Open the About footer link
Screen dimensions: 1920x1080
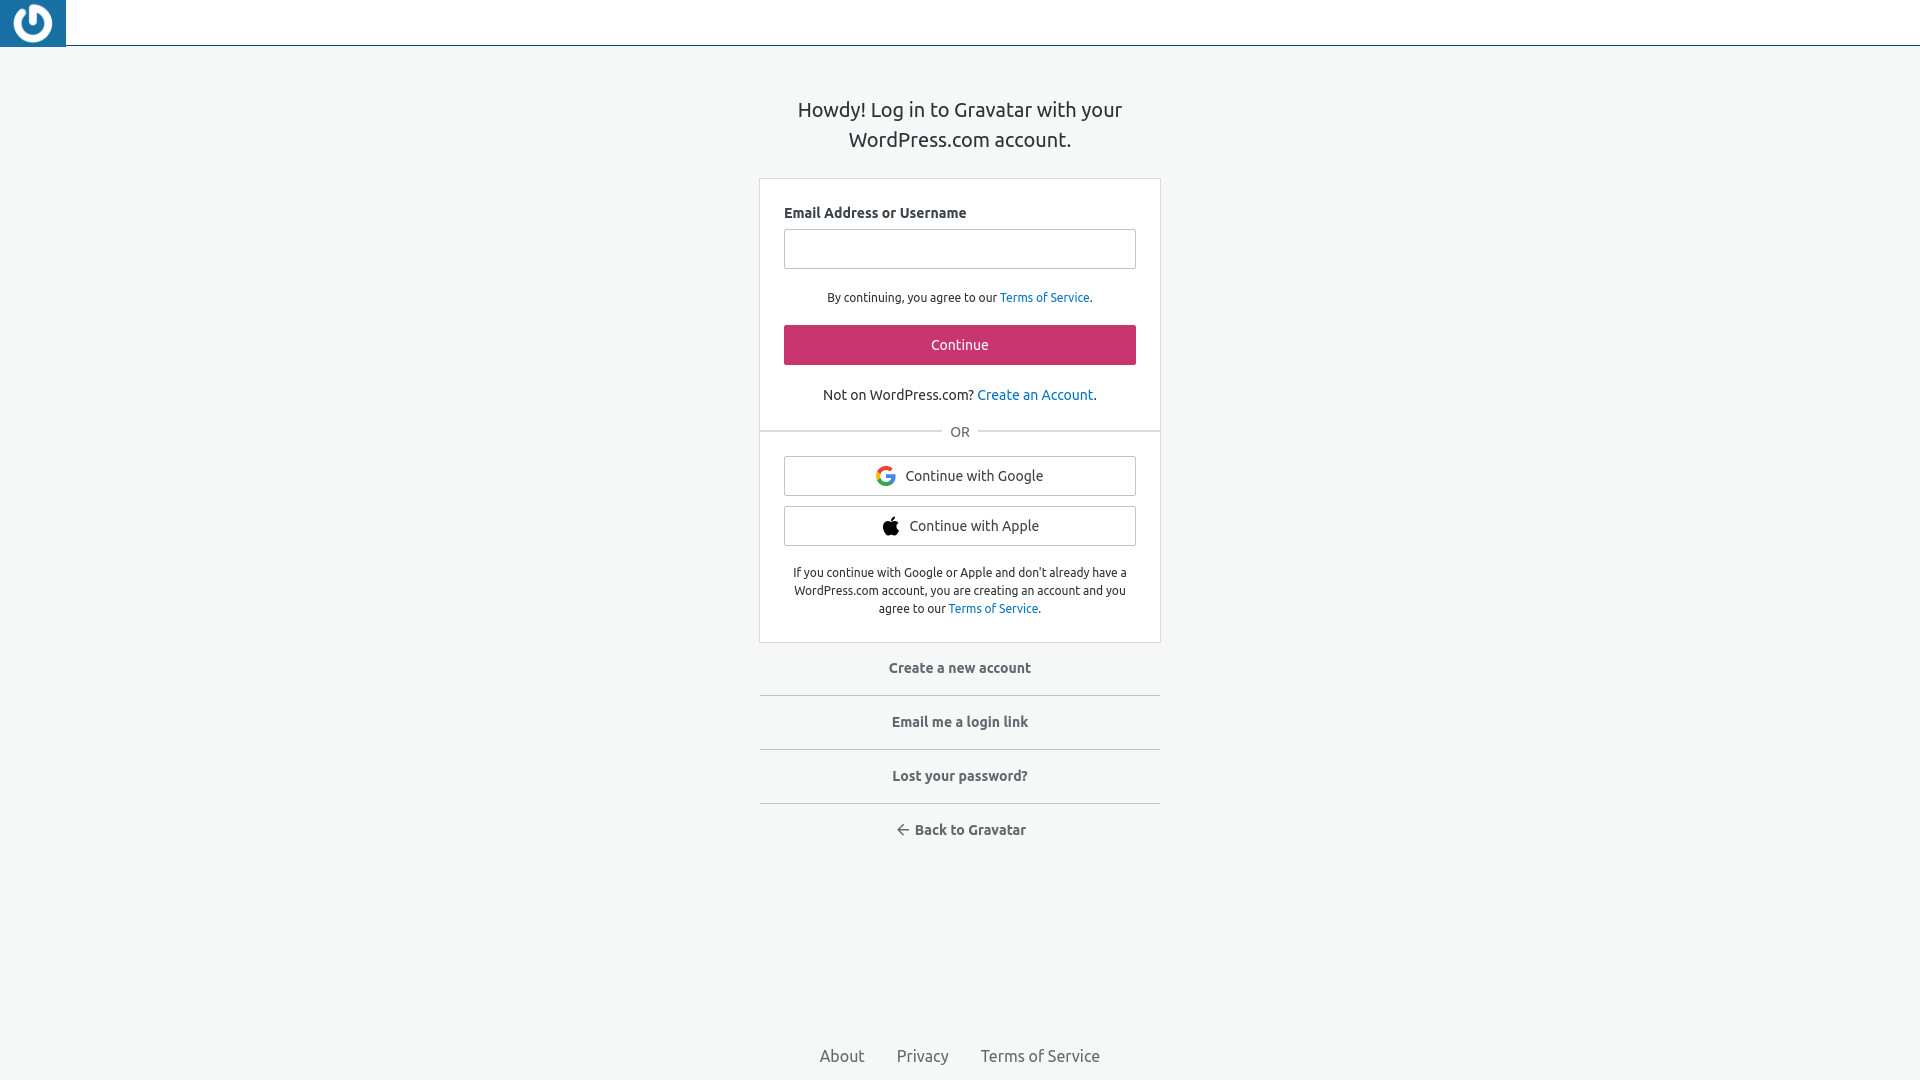[x=842, y=1056]
